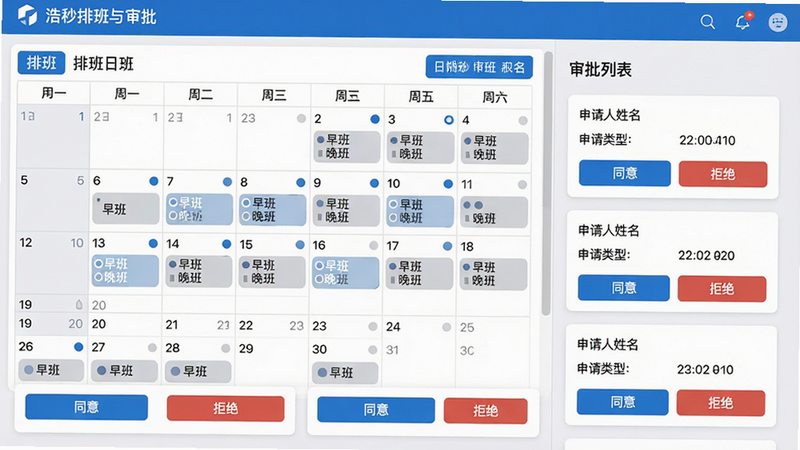The image size is (800, 450).
Task: Switch to the 排班 tab
Action: 41,63
